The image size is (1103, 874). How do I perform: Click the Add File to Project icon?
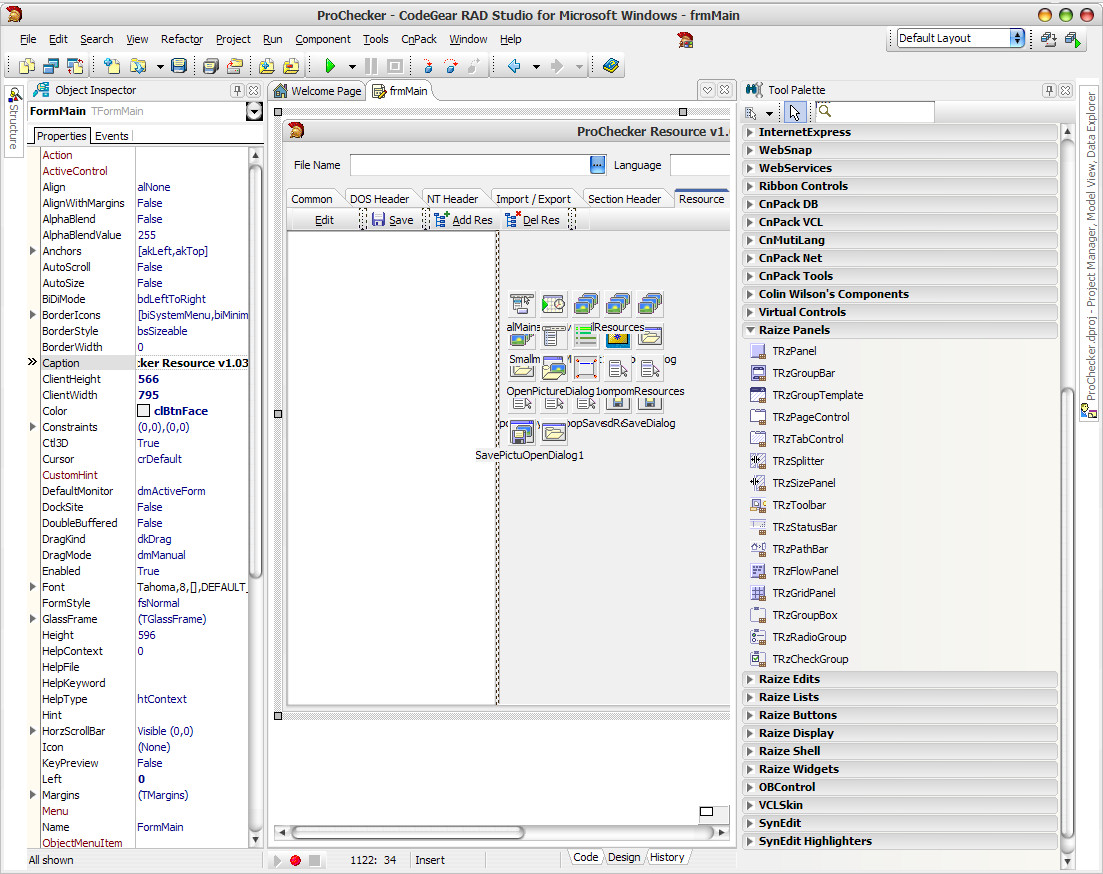point(267,66)
